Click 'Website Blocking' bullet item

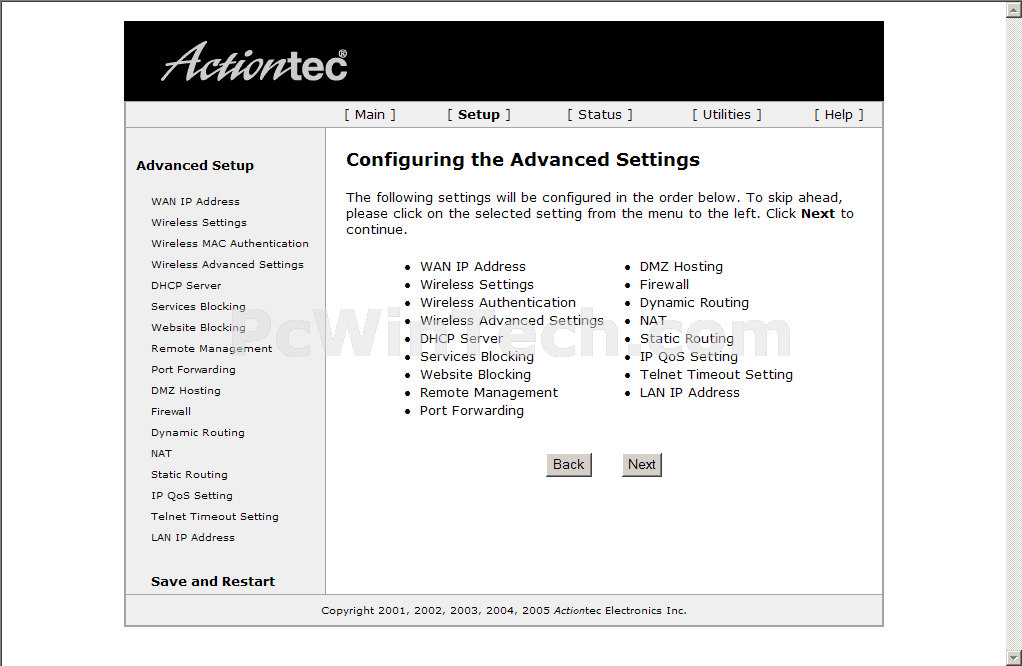point(475,375)
